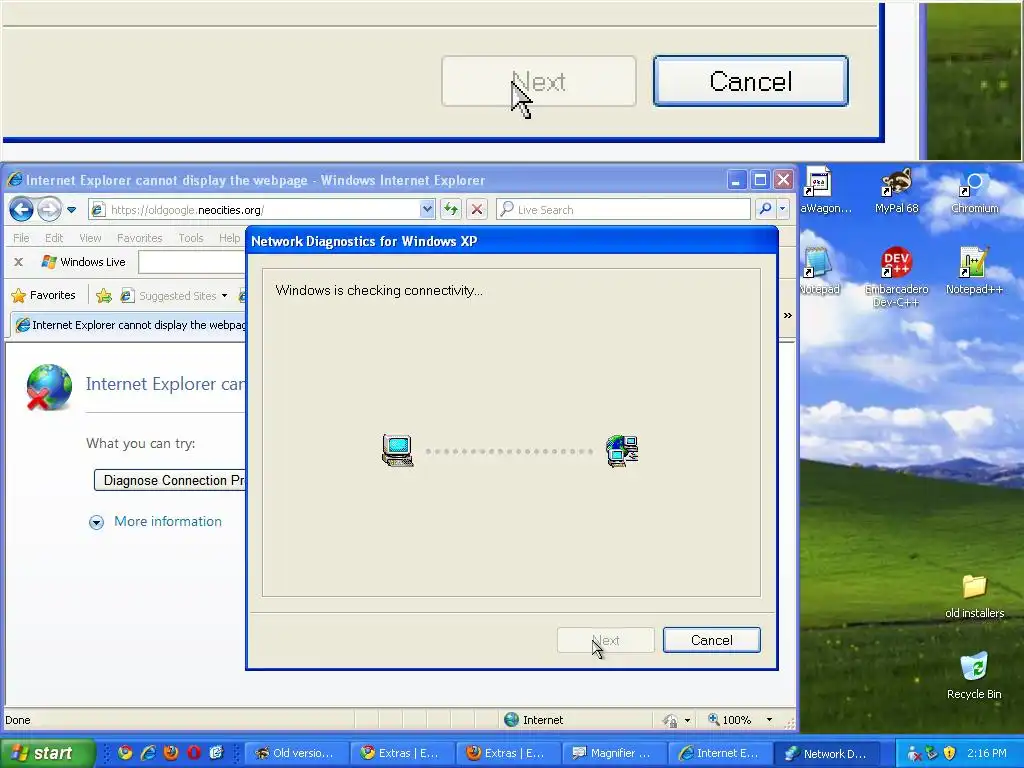The image size is (1024, 768).
Task: Open the Notepad++ desktop shortcut
Action: pyautogui.click(x=974, y=271)
